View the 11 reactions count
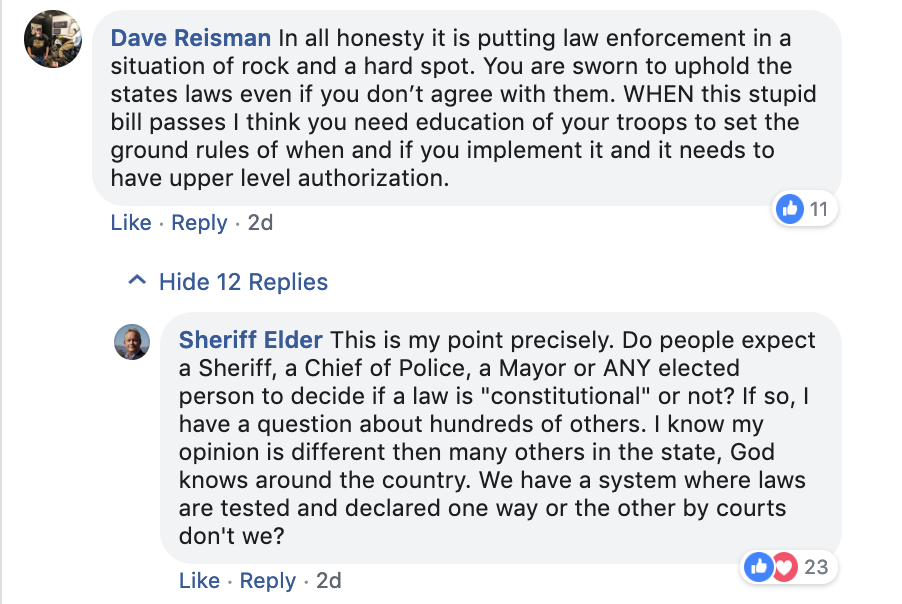 pos(819,209)
